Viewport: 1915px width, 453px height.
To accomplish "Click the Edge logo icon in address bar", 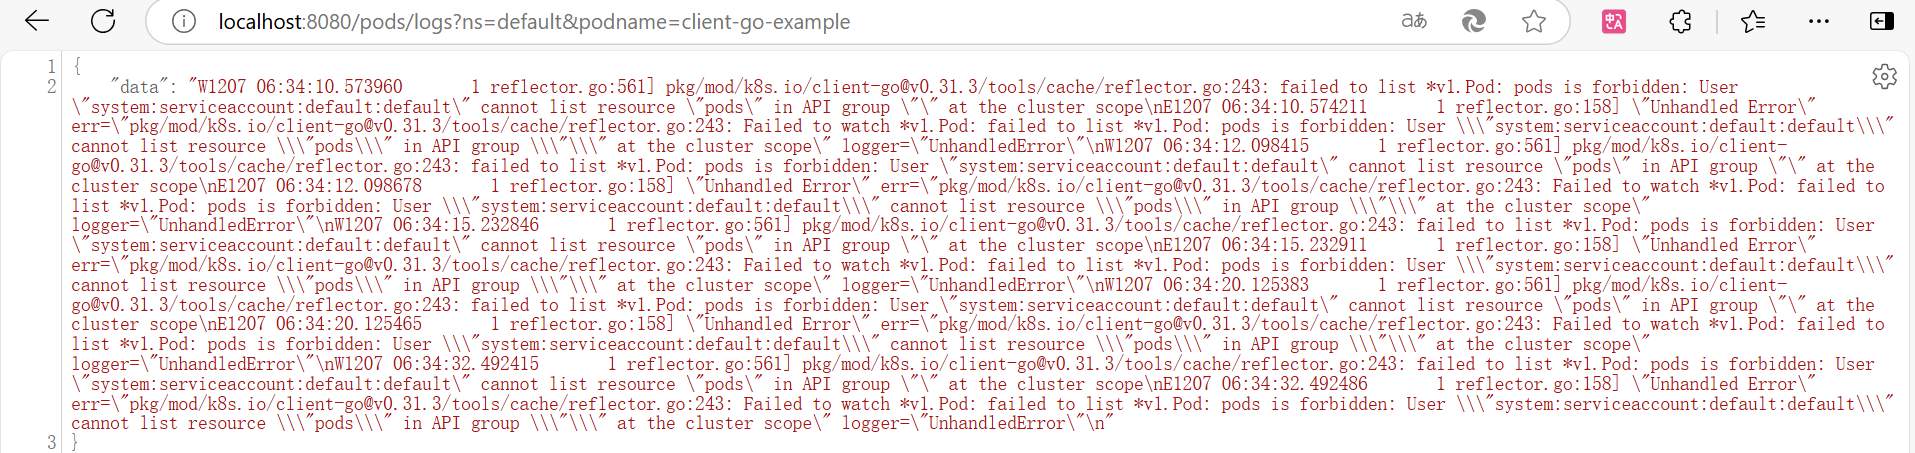I will 1474,21.
